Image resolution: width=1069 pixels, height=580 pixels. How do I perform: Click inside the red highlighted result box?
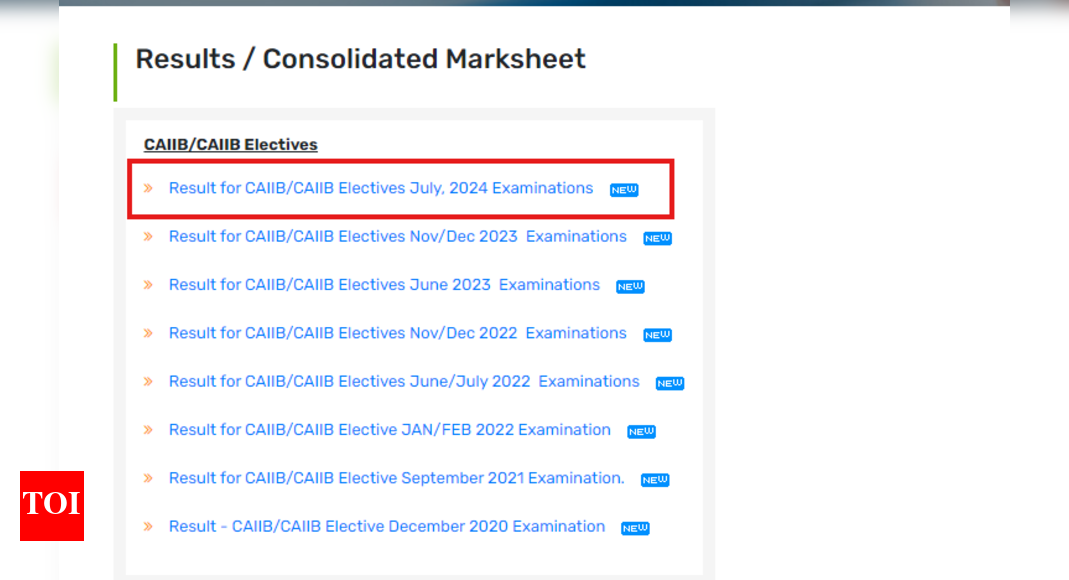click(x=400, y=189)
